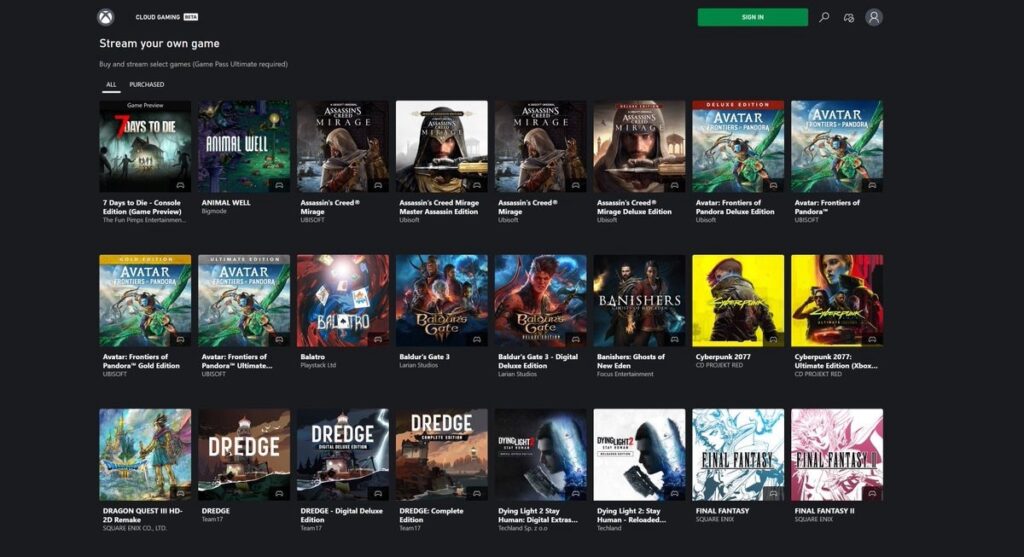This screenshot has width=1024, height=557.
Task: Click controller icon on Banishers tile
Action: point(674,340)
